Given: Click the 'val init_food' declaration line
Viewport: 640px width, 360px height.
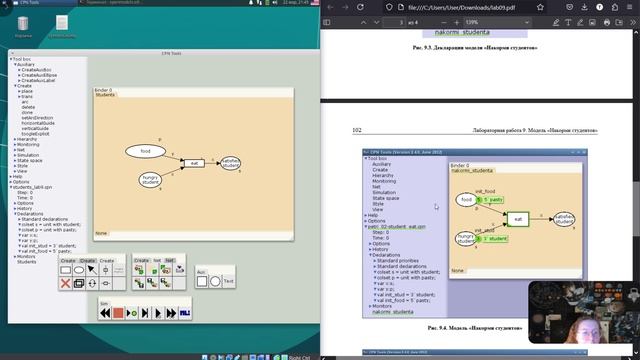Looking at the screenshot, I should 46,251.
